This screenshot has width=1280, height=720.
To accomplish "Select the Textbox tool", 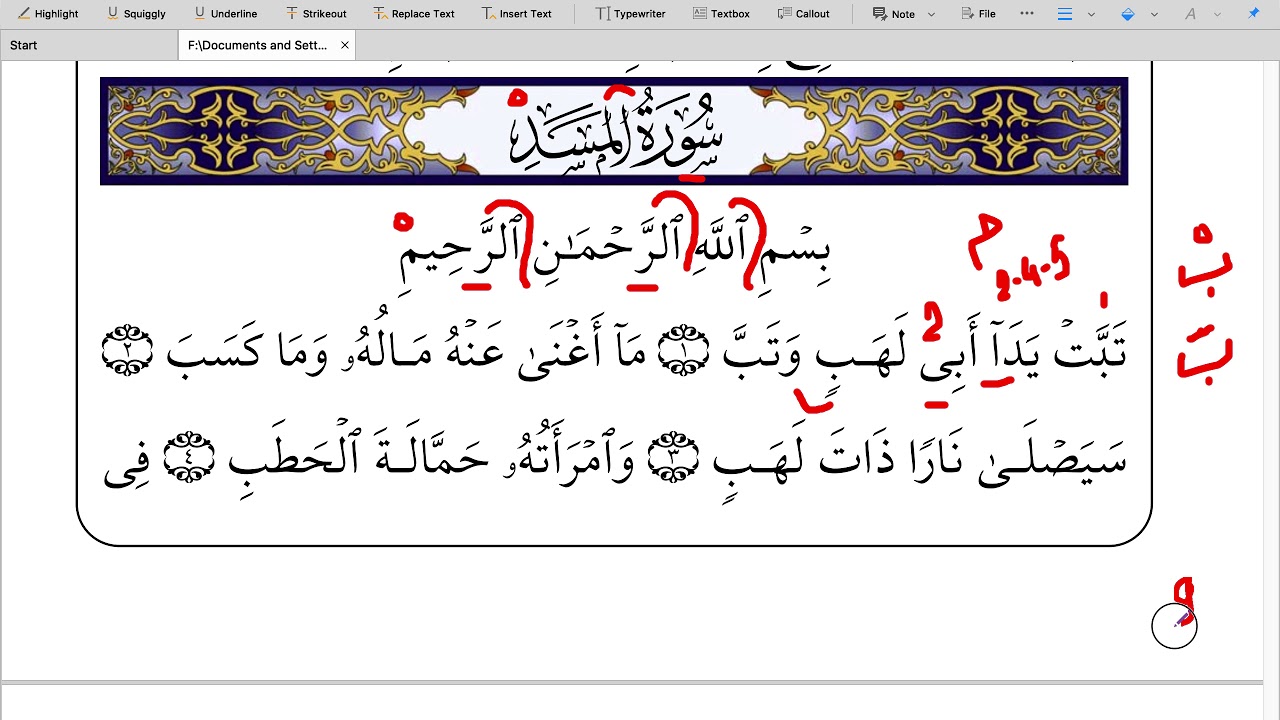I will coord(720,14).
